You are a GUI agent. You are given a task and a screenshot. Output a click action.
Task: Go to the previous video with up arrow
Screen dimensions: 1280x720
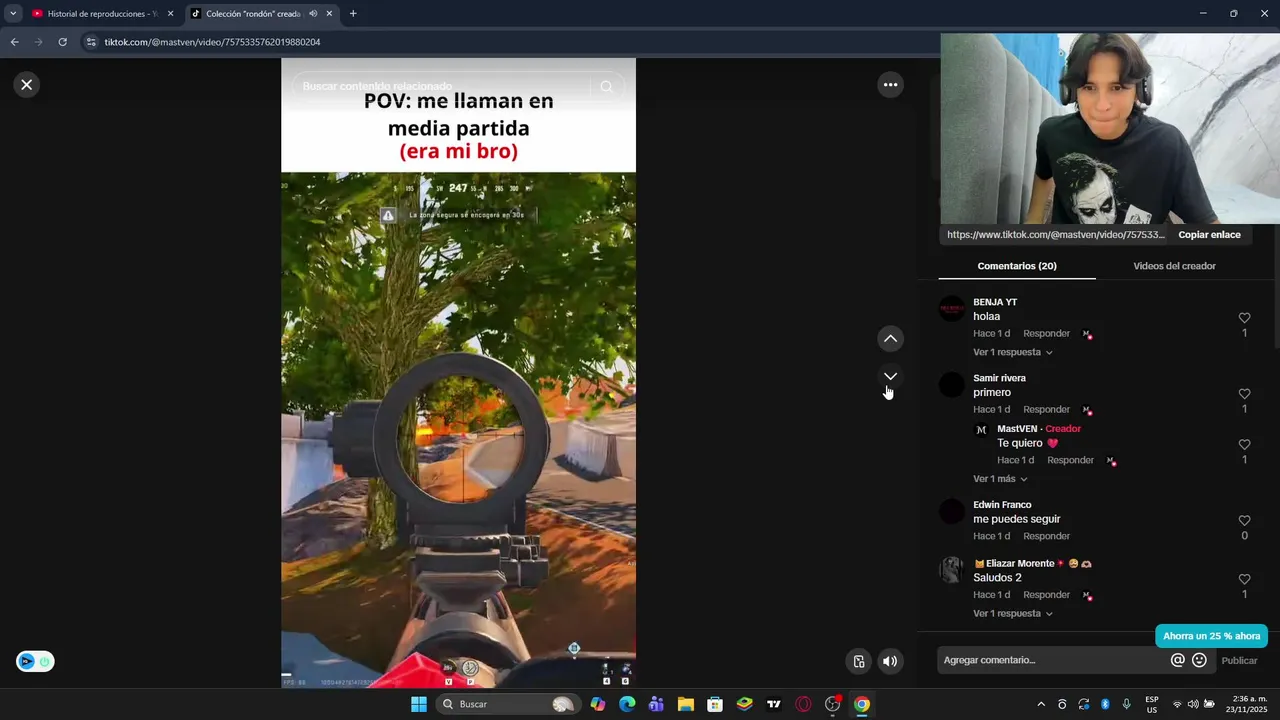[890, 339]
